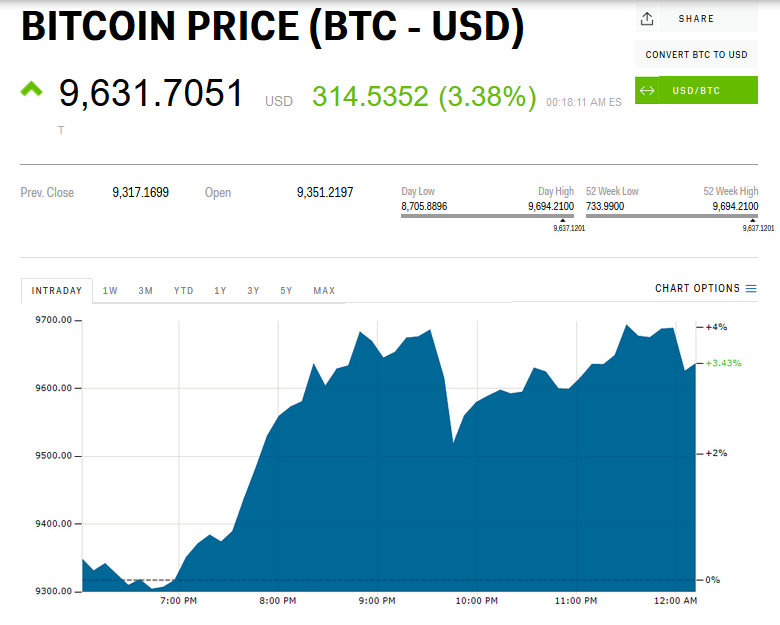Image resolution: width=780 pixels, height=625 pixels.
Task: Choose the 3Y chart tab
Action: click(x=253, y=291)
